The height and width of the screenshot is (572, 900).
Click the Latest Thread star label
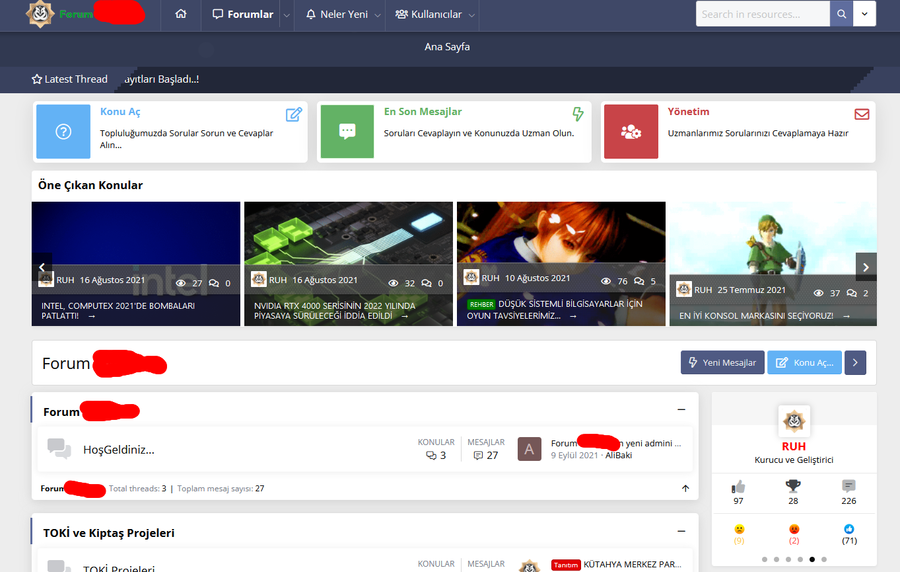pyautogui.click(x=69, y=79)
